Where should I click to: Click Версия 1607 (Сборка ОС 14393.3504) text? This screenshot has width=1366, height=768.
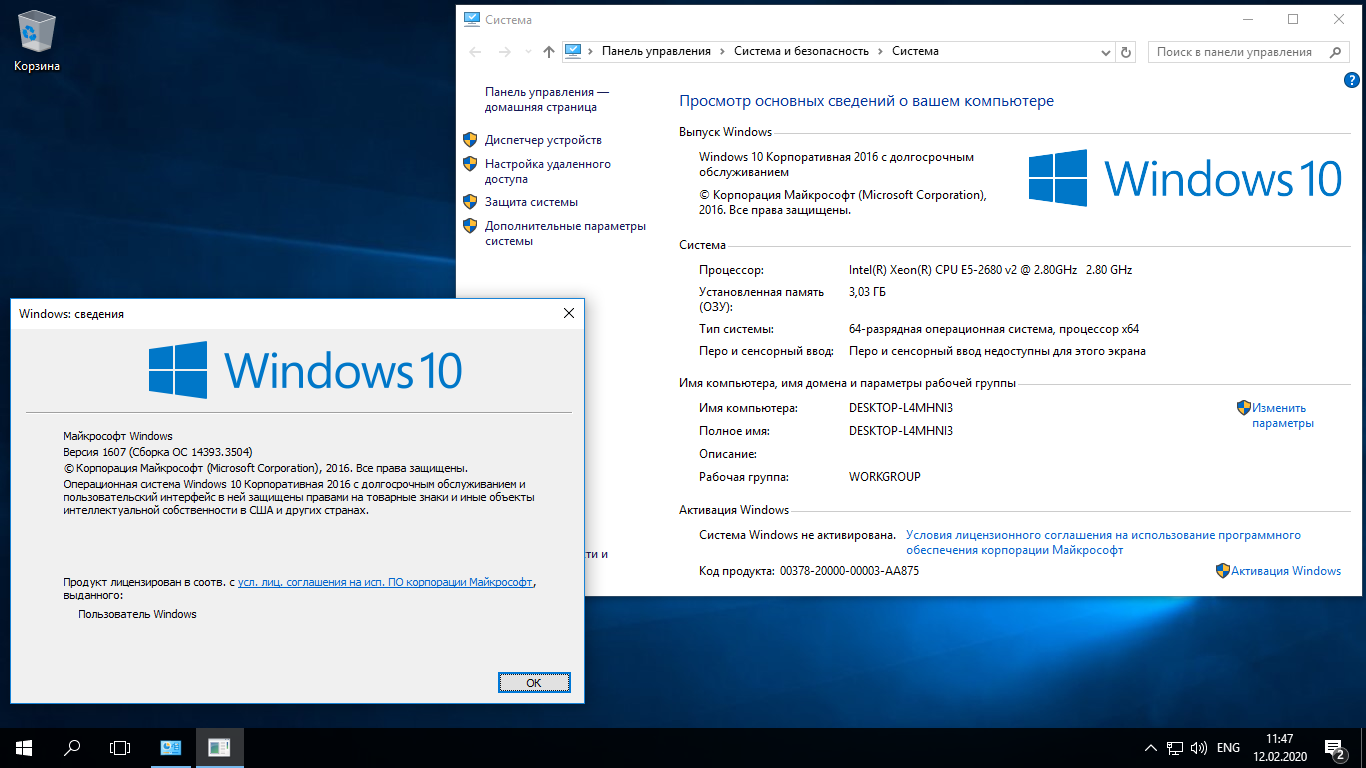point(158,452)
